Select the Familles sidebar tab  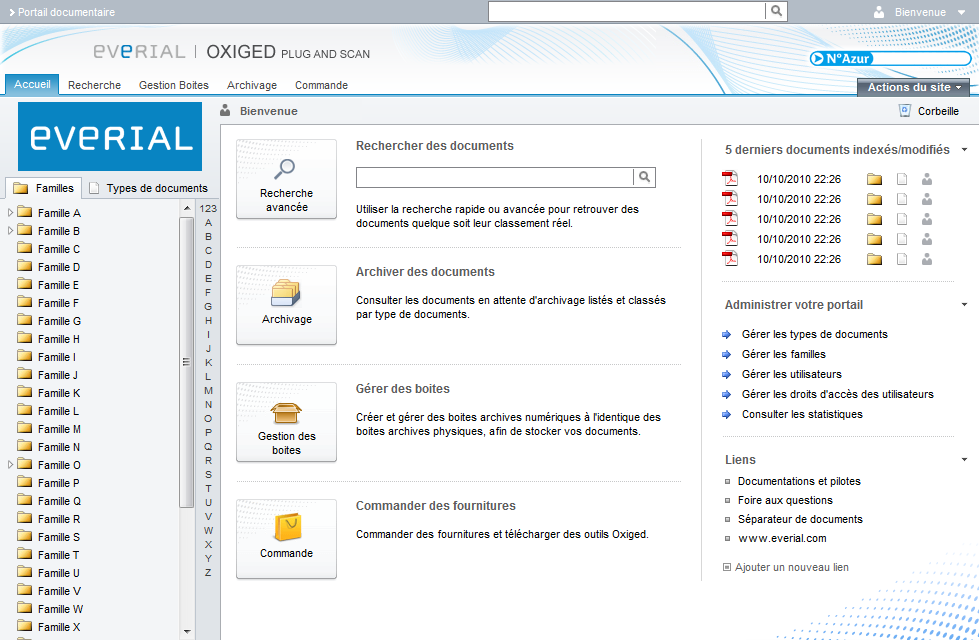tap(44, 188)
